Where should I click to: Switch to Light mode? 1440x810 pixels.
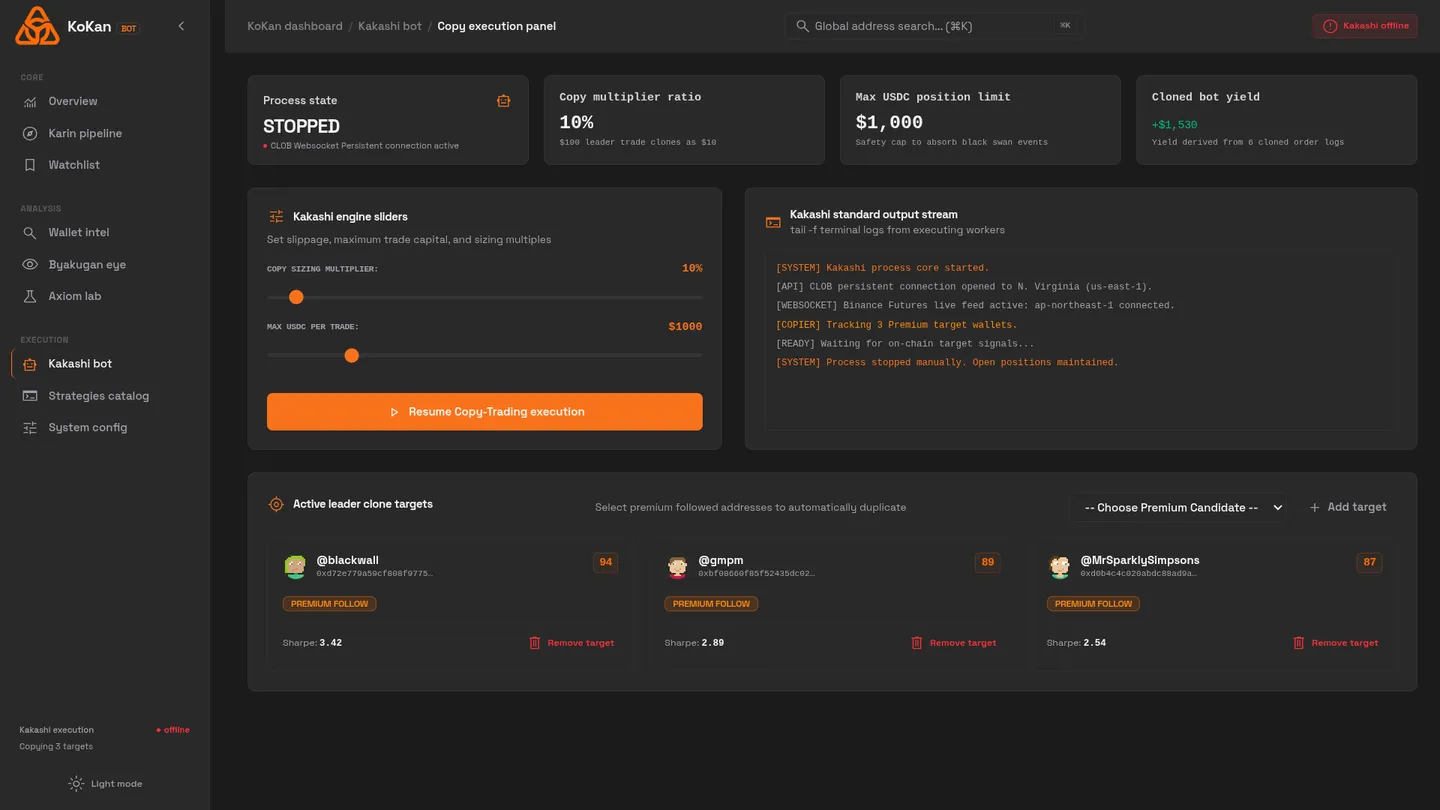[105, 784]
